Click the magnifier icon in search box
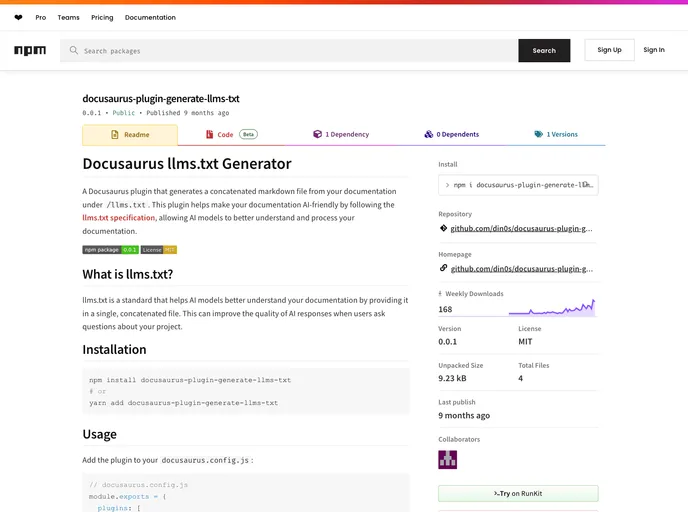688x512 pixels. [x=74, y=50]
